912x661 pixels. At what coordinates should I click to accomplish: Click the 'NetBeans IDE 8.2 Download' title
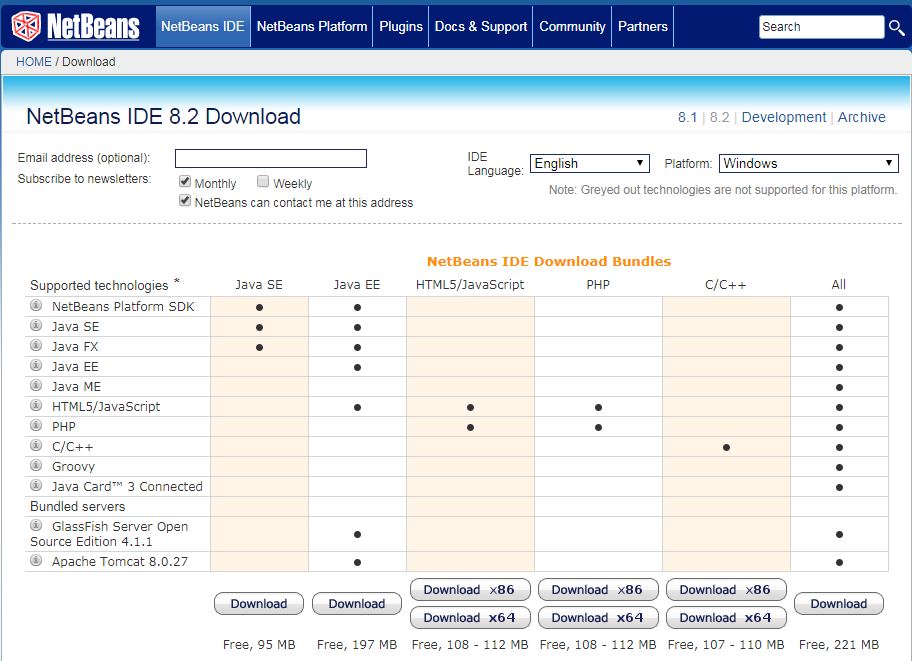pos(163,116)
